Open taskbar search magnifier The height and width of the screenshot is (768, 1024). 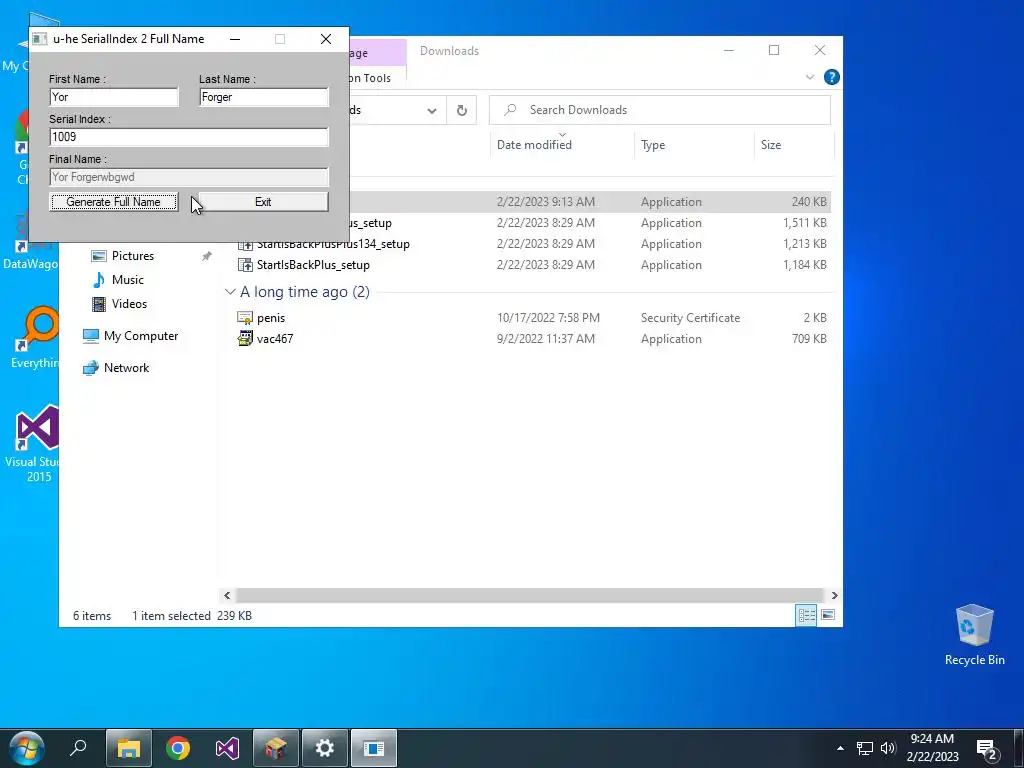78,748
